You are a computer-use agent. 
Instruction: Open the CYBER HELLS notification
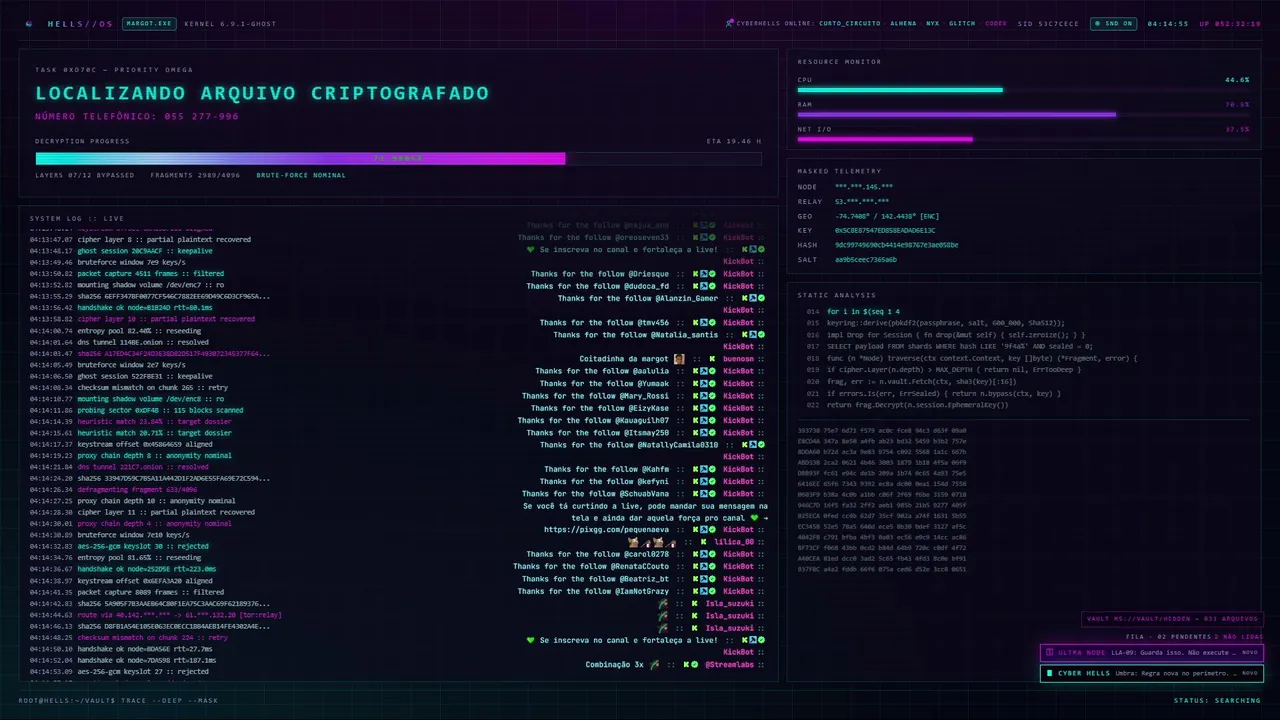(1151, 674)
